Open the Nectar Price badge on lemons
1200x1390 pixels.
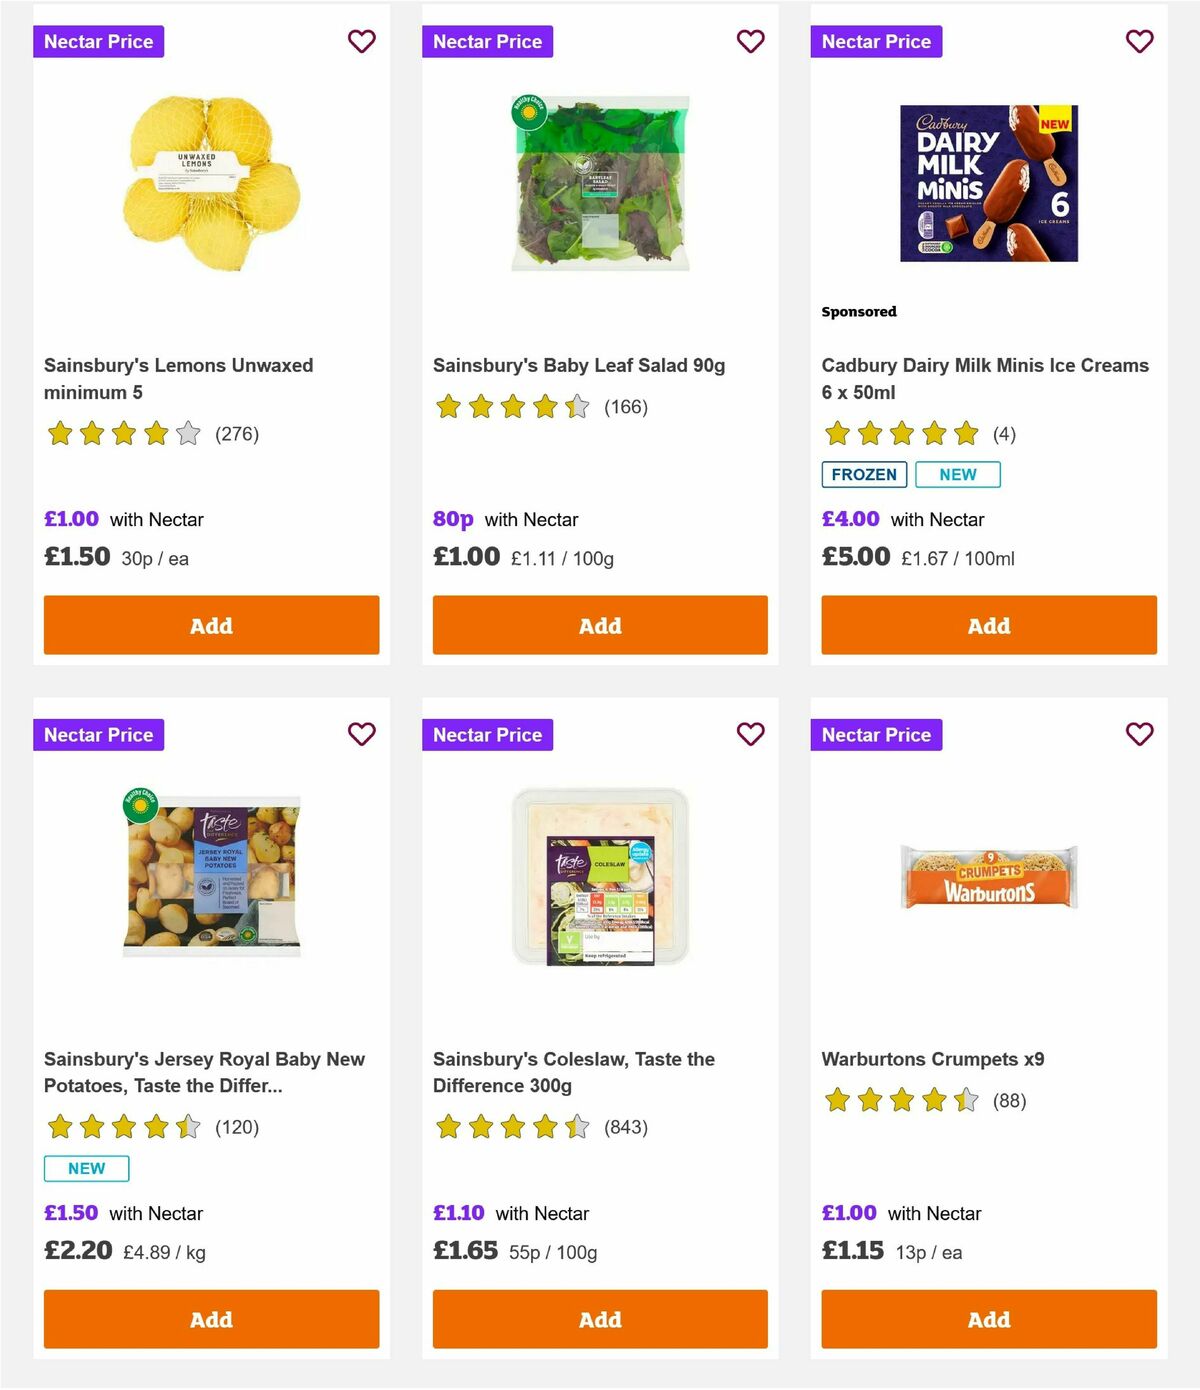(x=99, y=41)
